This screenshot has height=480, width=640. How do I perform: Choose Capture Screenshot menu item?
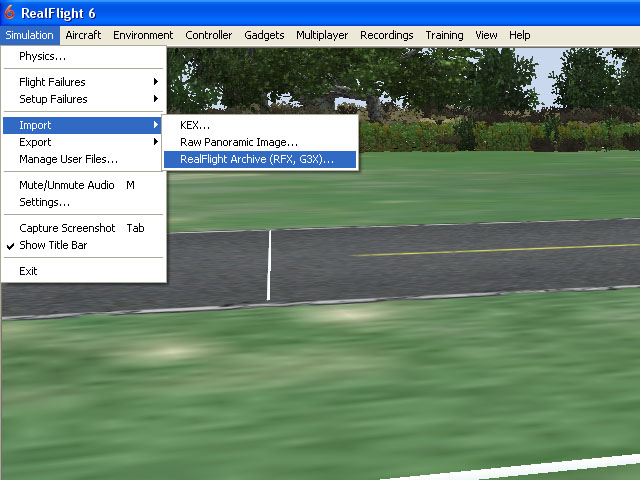pyautogui.click(x=83, y=228)
